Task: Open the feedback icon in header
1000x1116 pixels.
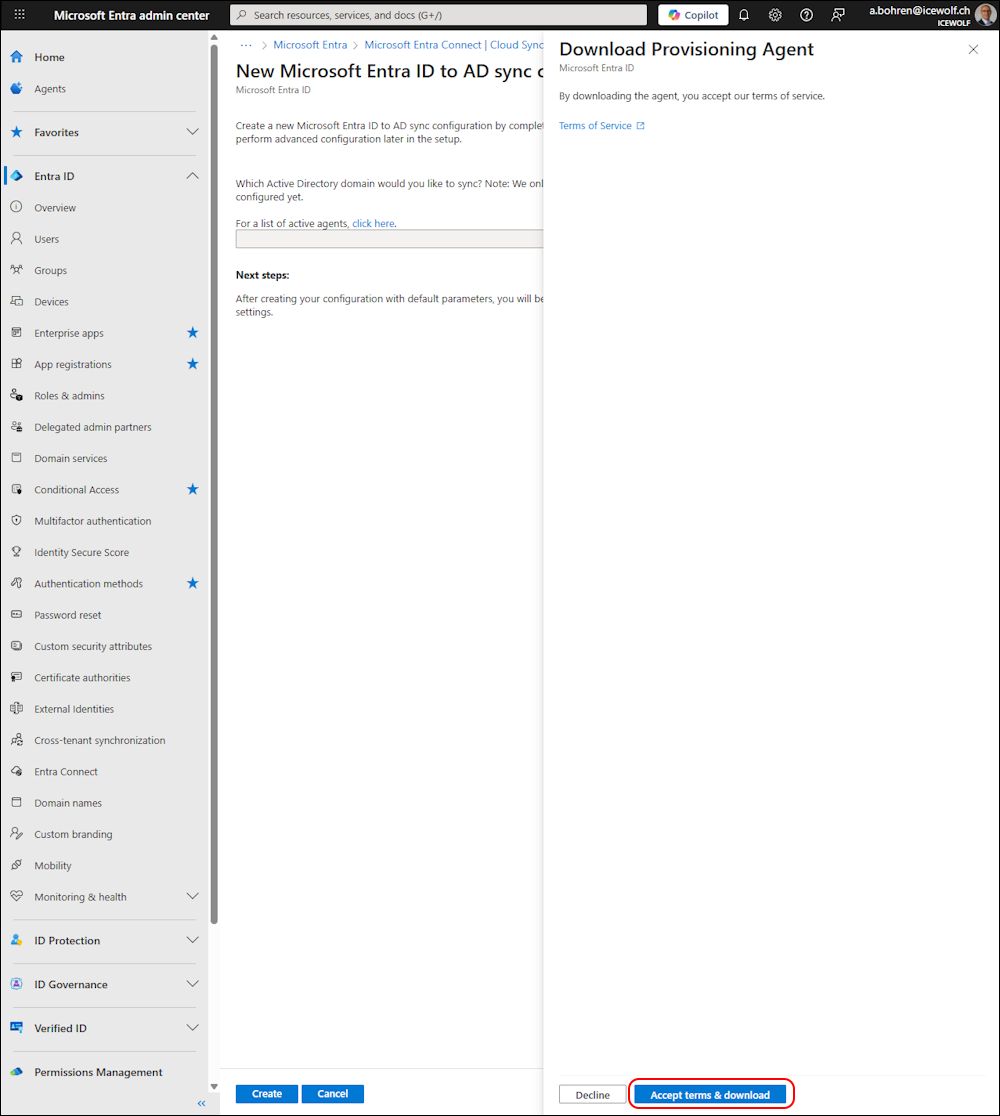Action: (x=838, y=15)
